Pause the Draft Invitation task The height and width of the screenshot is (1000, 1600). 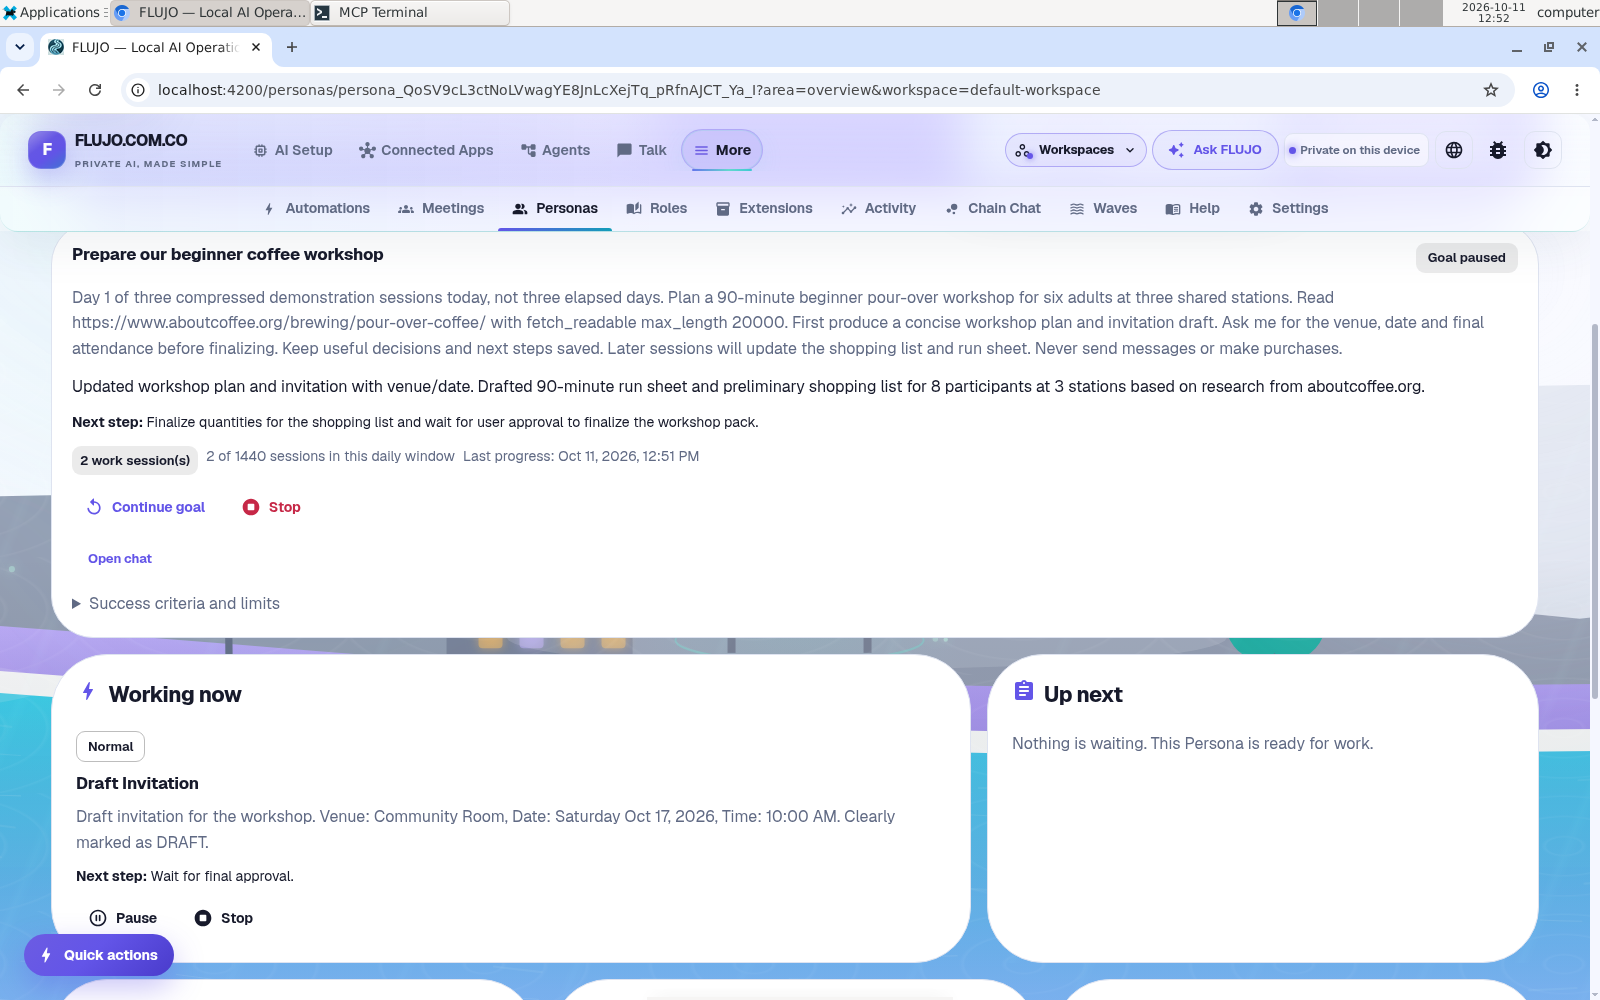[124, 918]
